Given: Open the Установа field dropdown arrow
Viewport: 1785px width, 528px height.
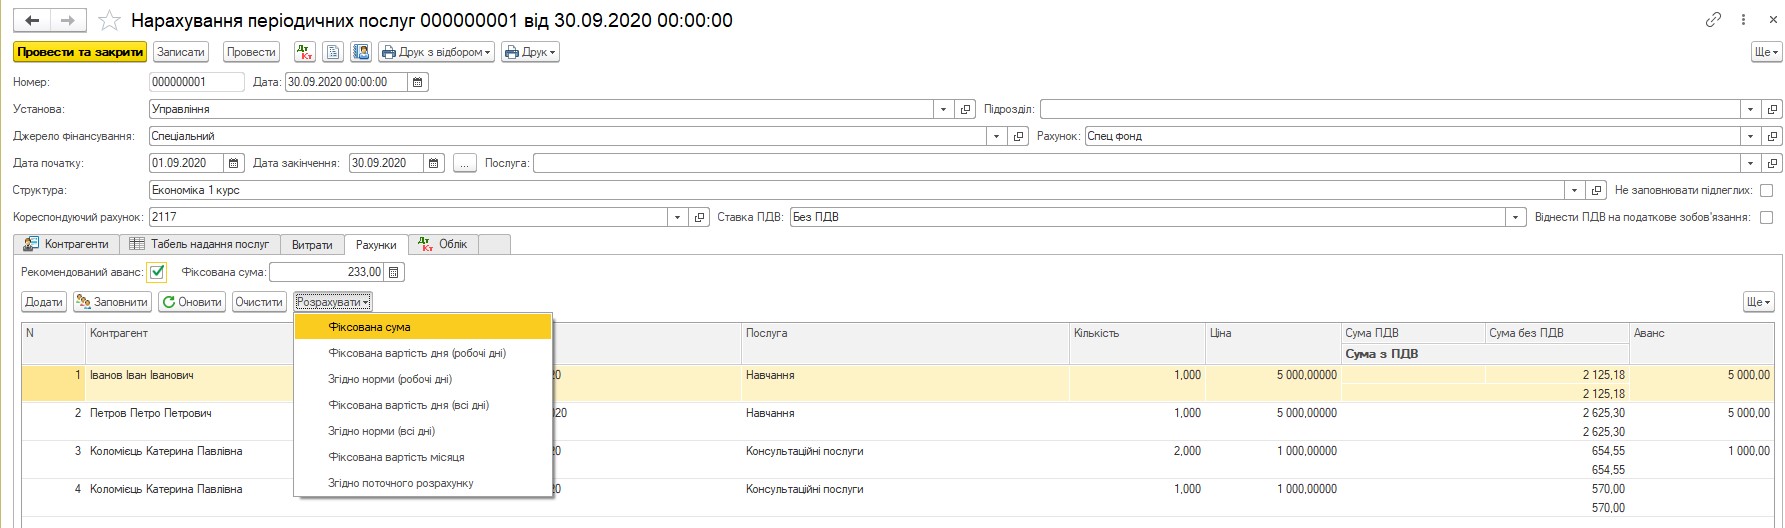Looking at the screenshot, I should pos(944,109).
